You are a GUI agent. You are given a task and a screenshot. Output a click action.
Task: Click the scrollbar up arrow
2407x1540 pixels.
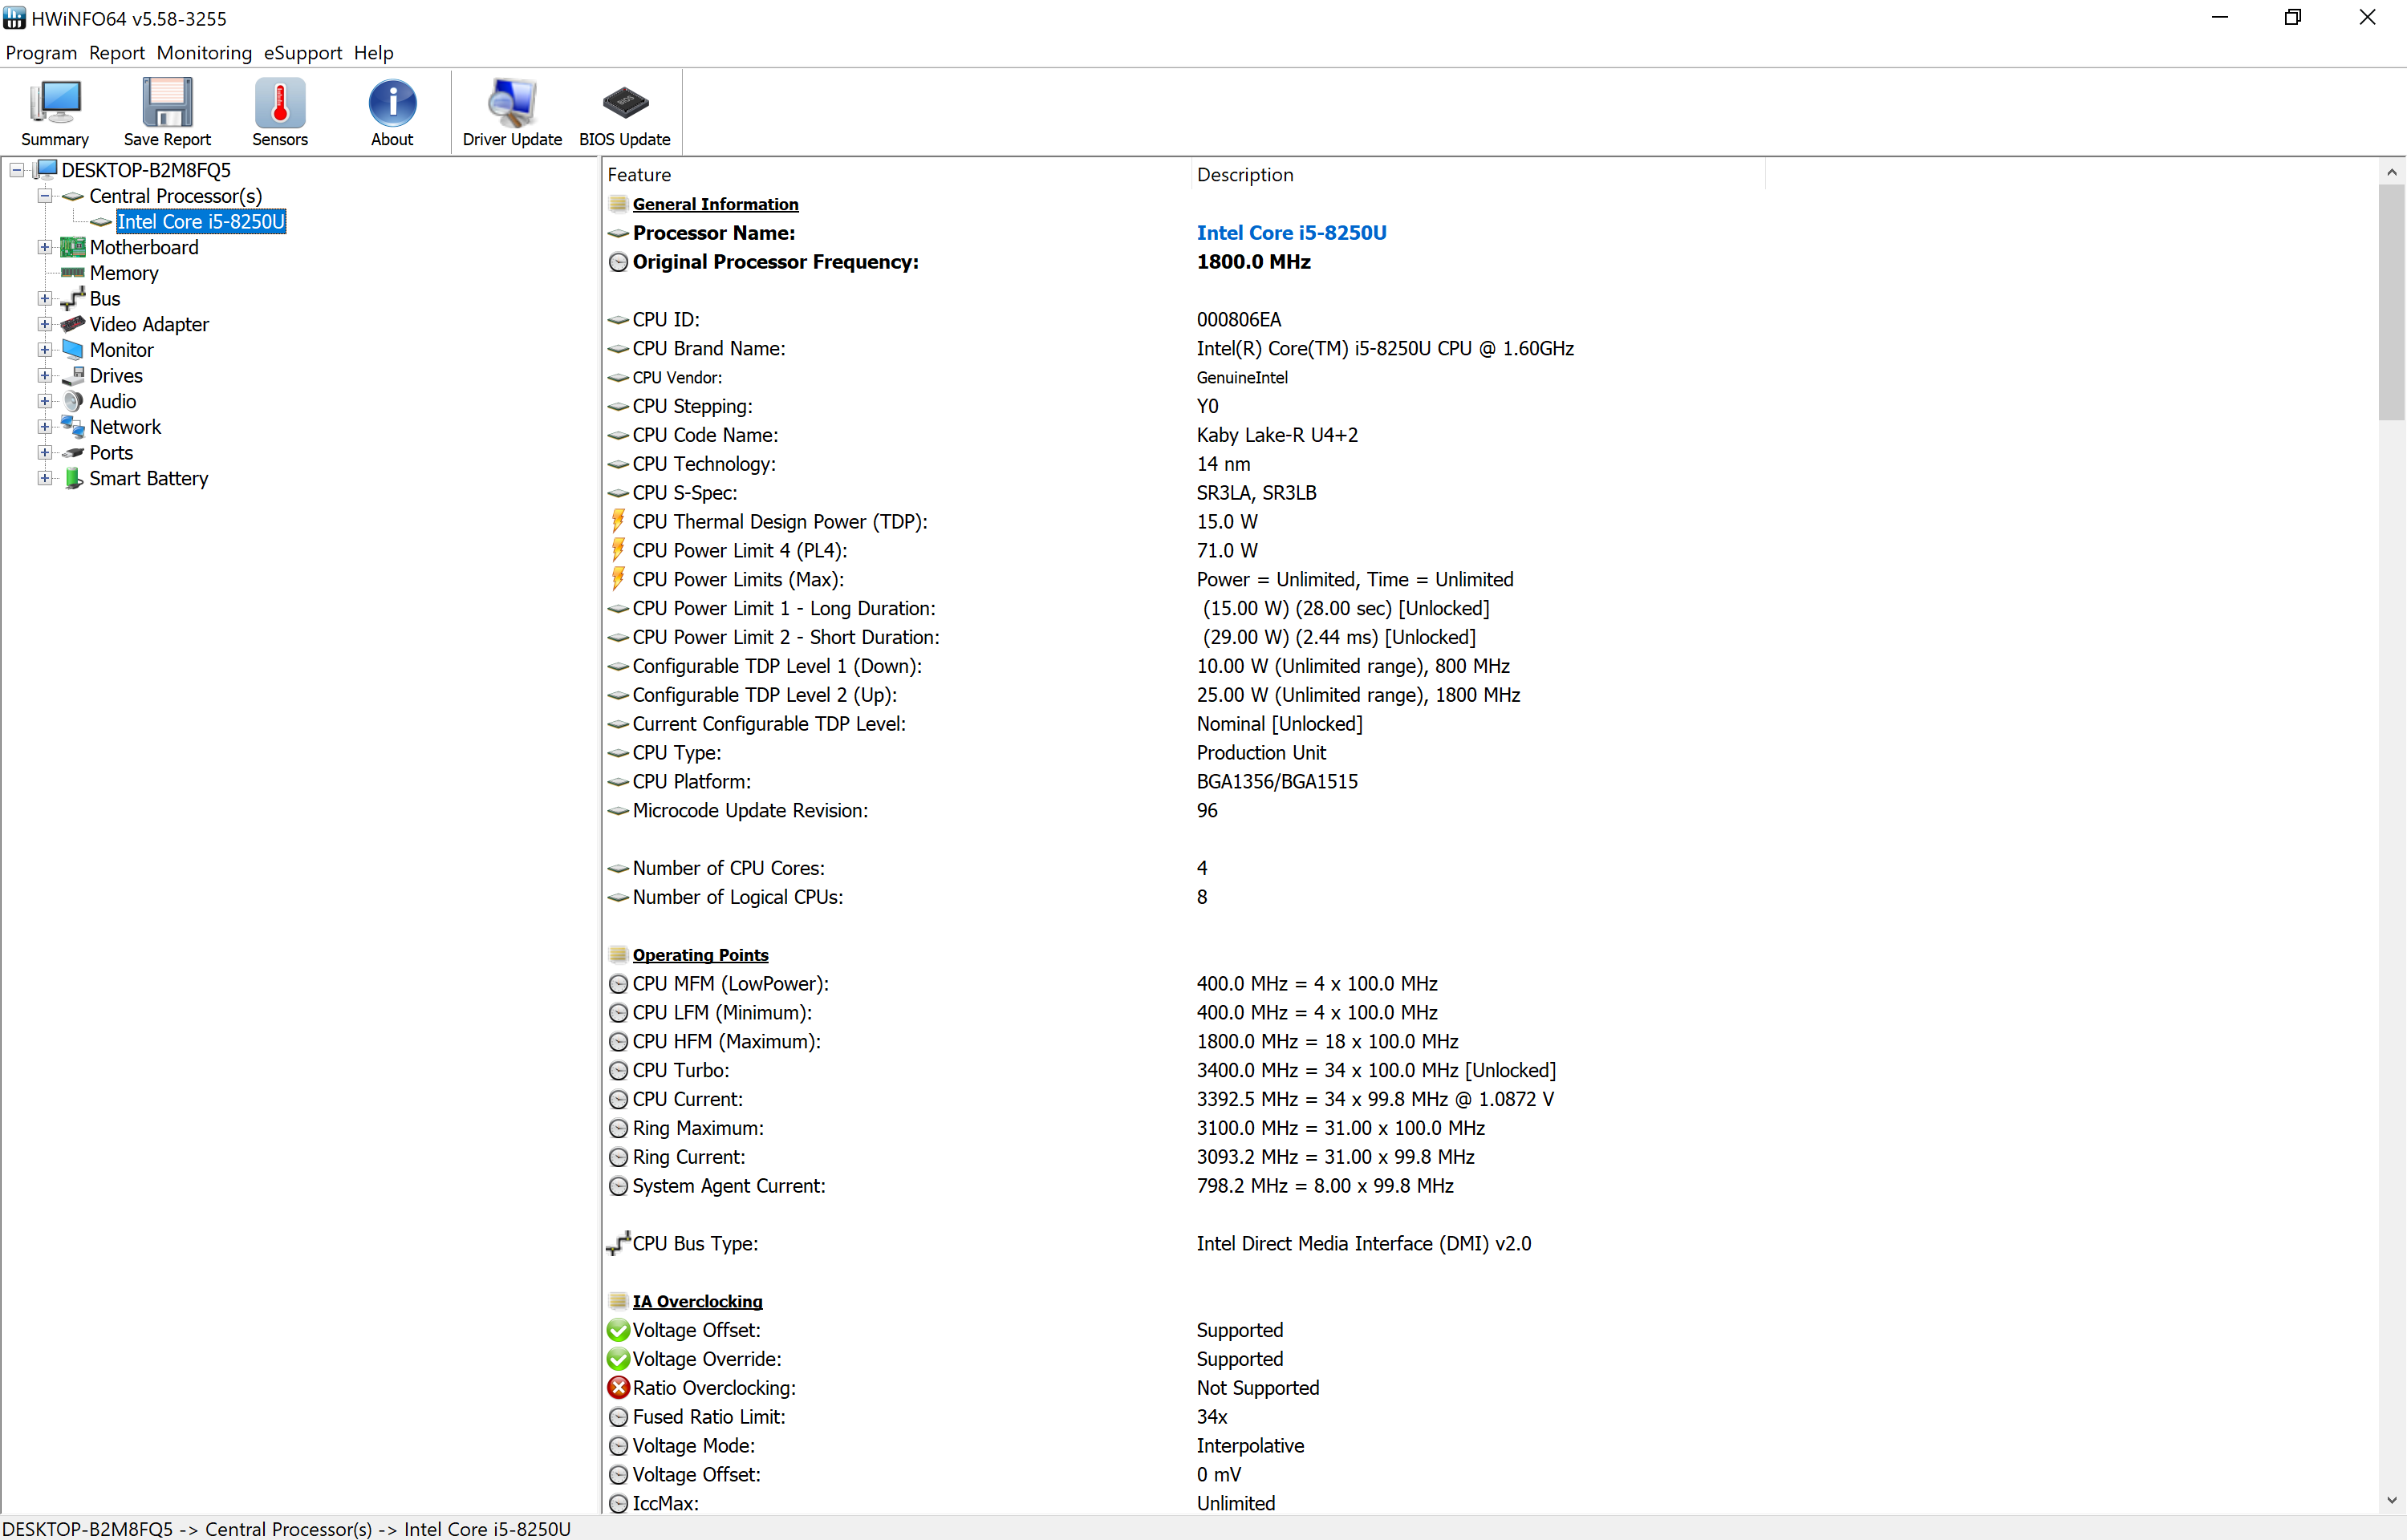click(2391, 172)
